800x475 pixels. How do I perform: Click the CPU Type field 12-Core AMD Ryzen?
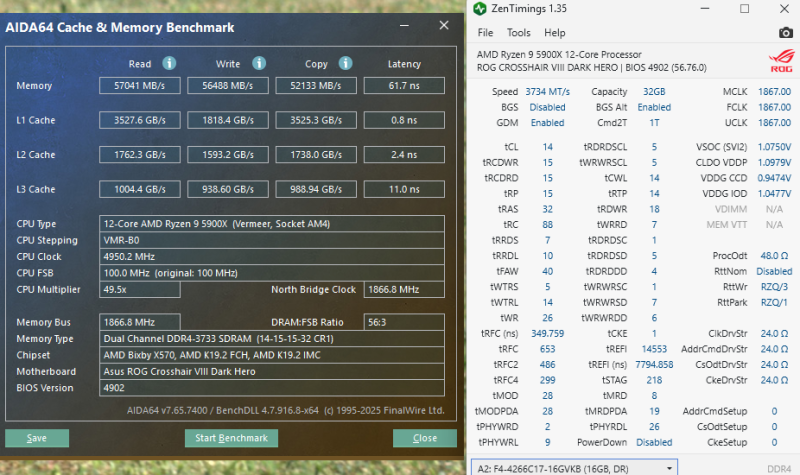pos(272,223)
